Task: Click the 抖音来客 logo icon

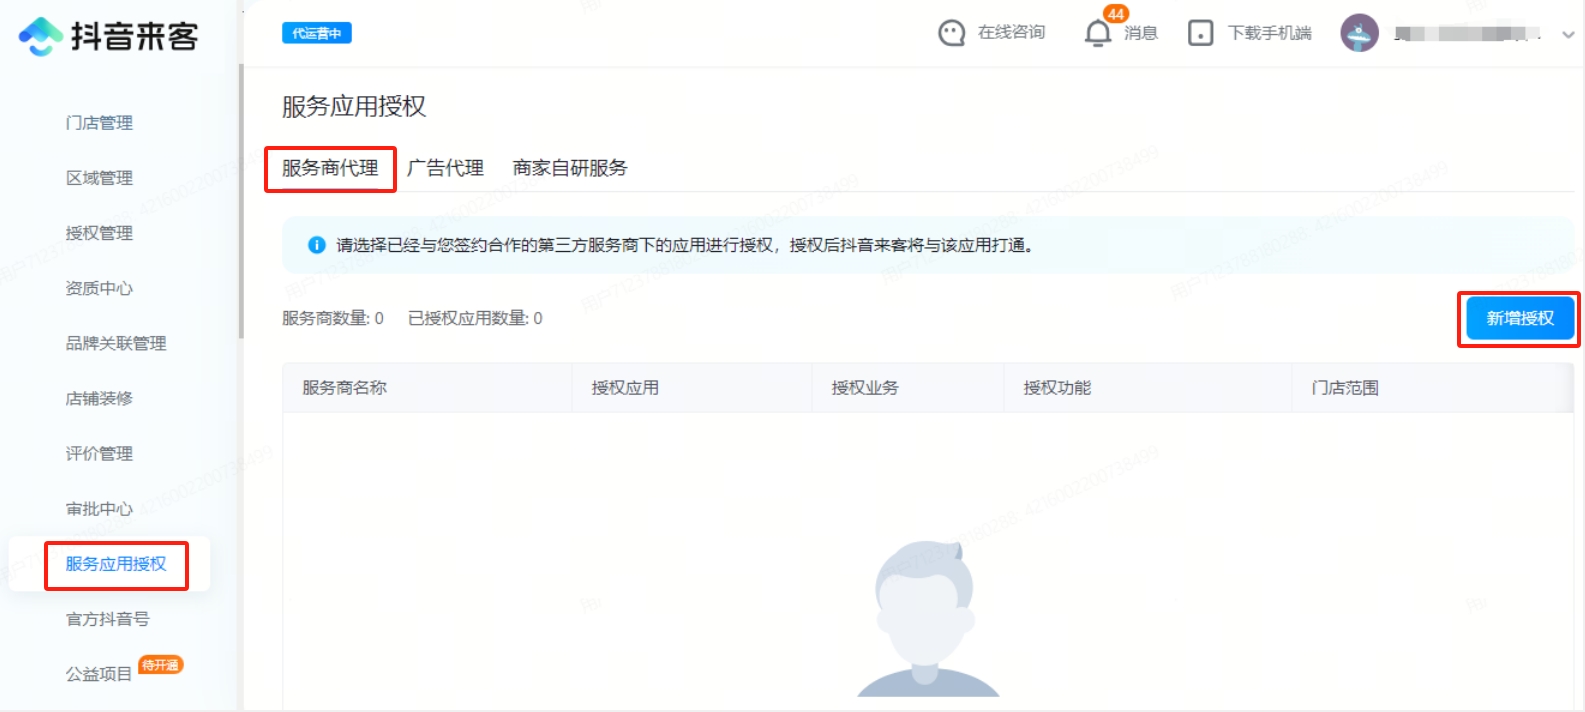Action: 41,37
